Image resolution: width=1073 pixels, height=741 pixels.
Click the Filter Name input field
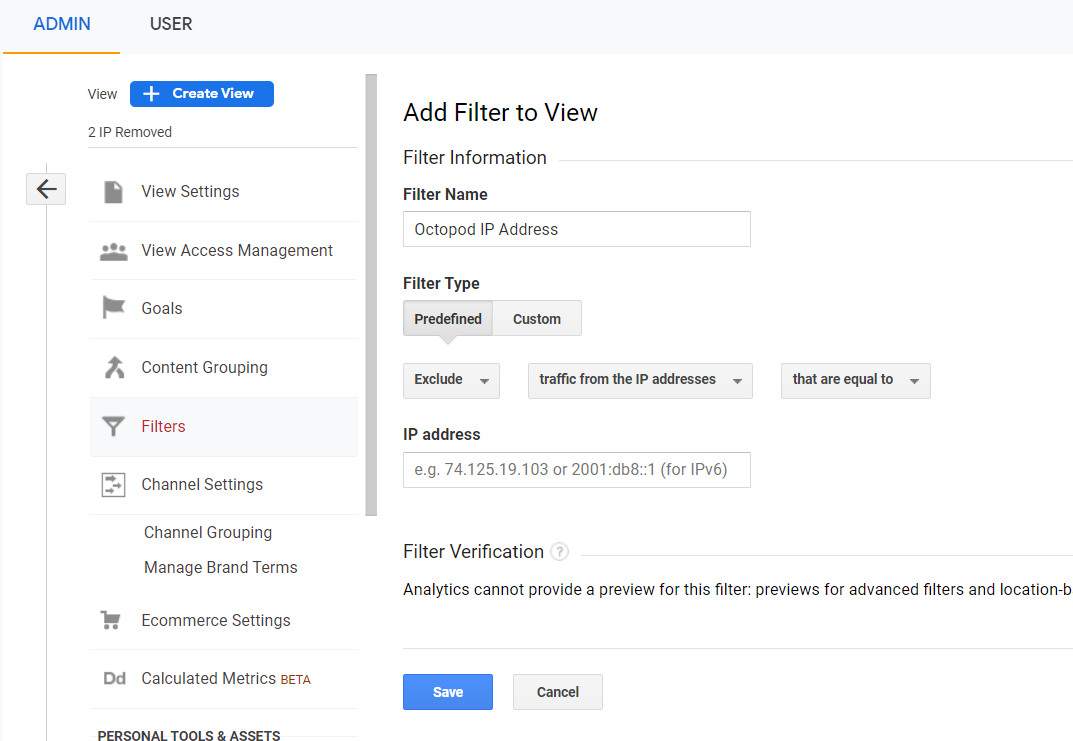(x=577, y=229)
